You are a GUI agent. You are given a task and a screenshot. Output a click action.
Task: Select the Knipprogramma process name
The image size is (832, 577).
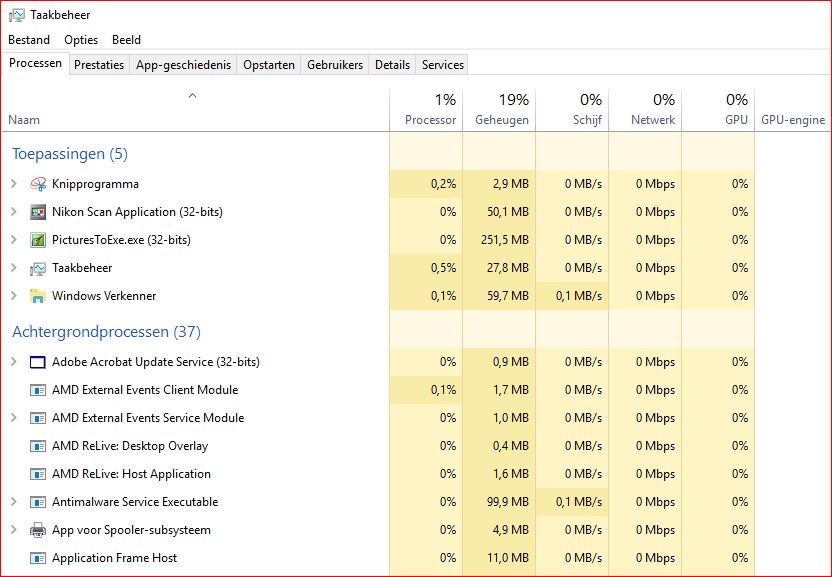click(96, 184)
